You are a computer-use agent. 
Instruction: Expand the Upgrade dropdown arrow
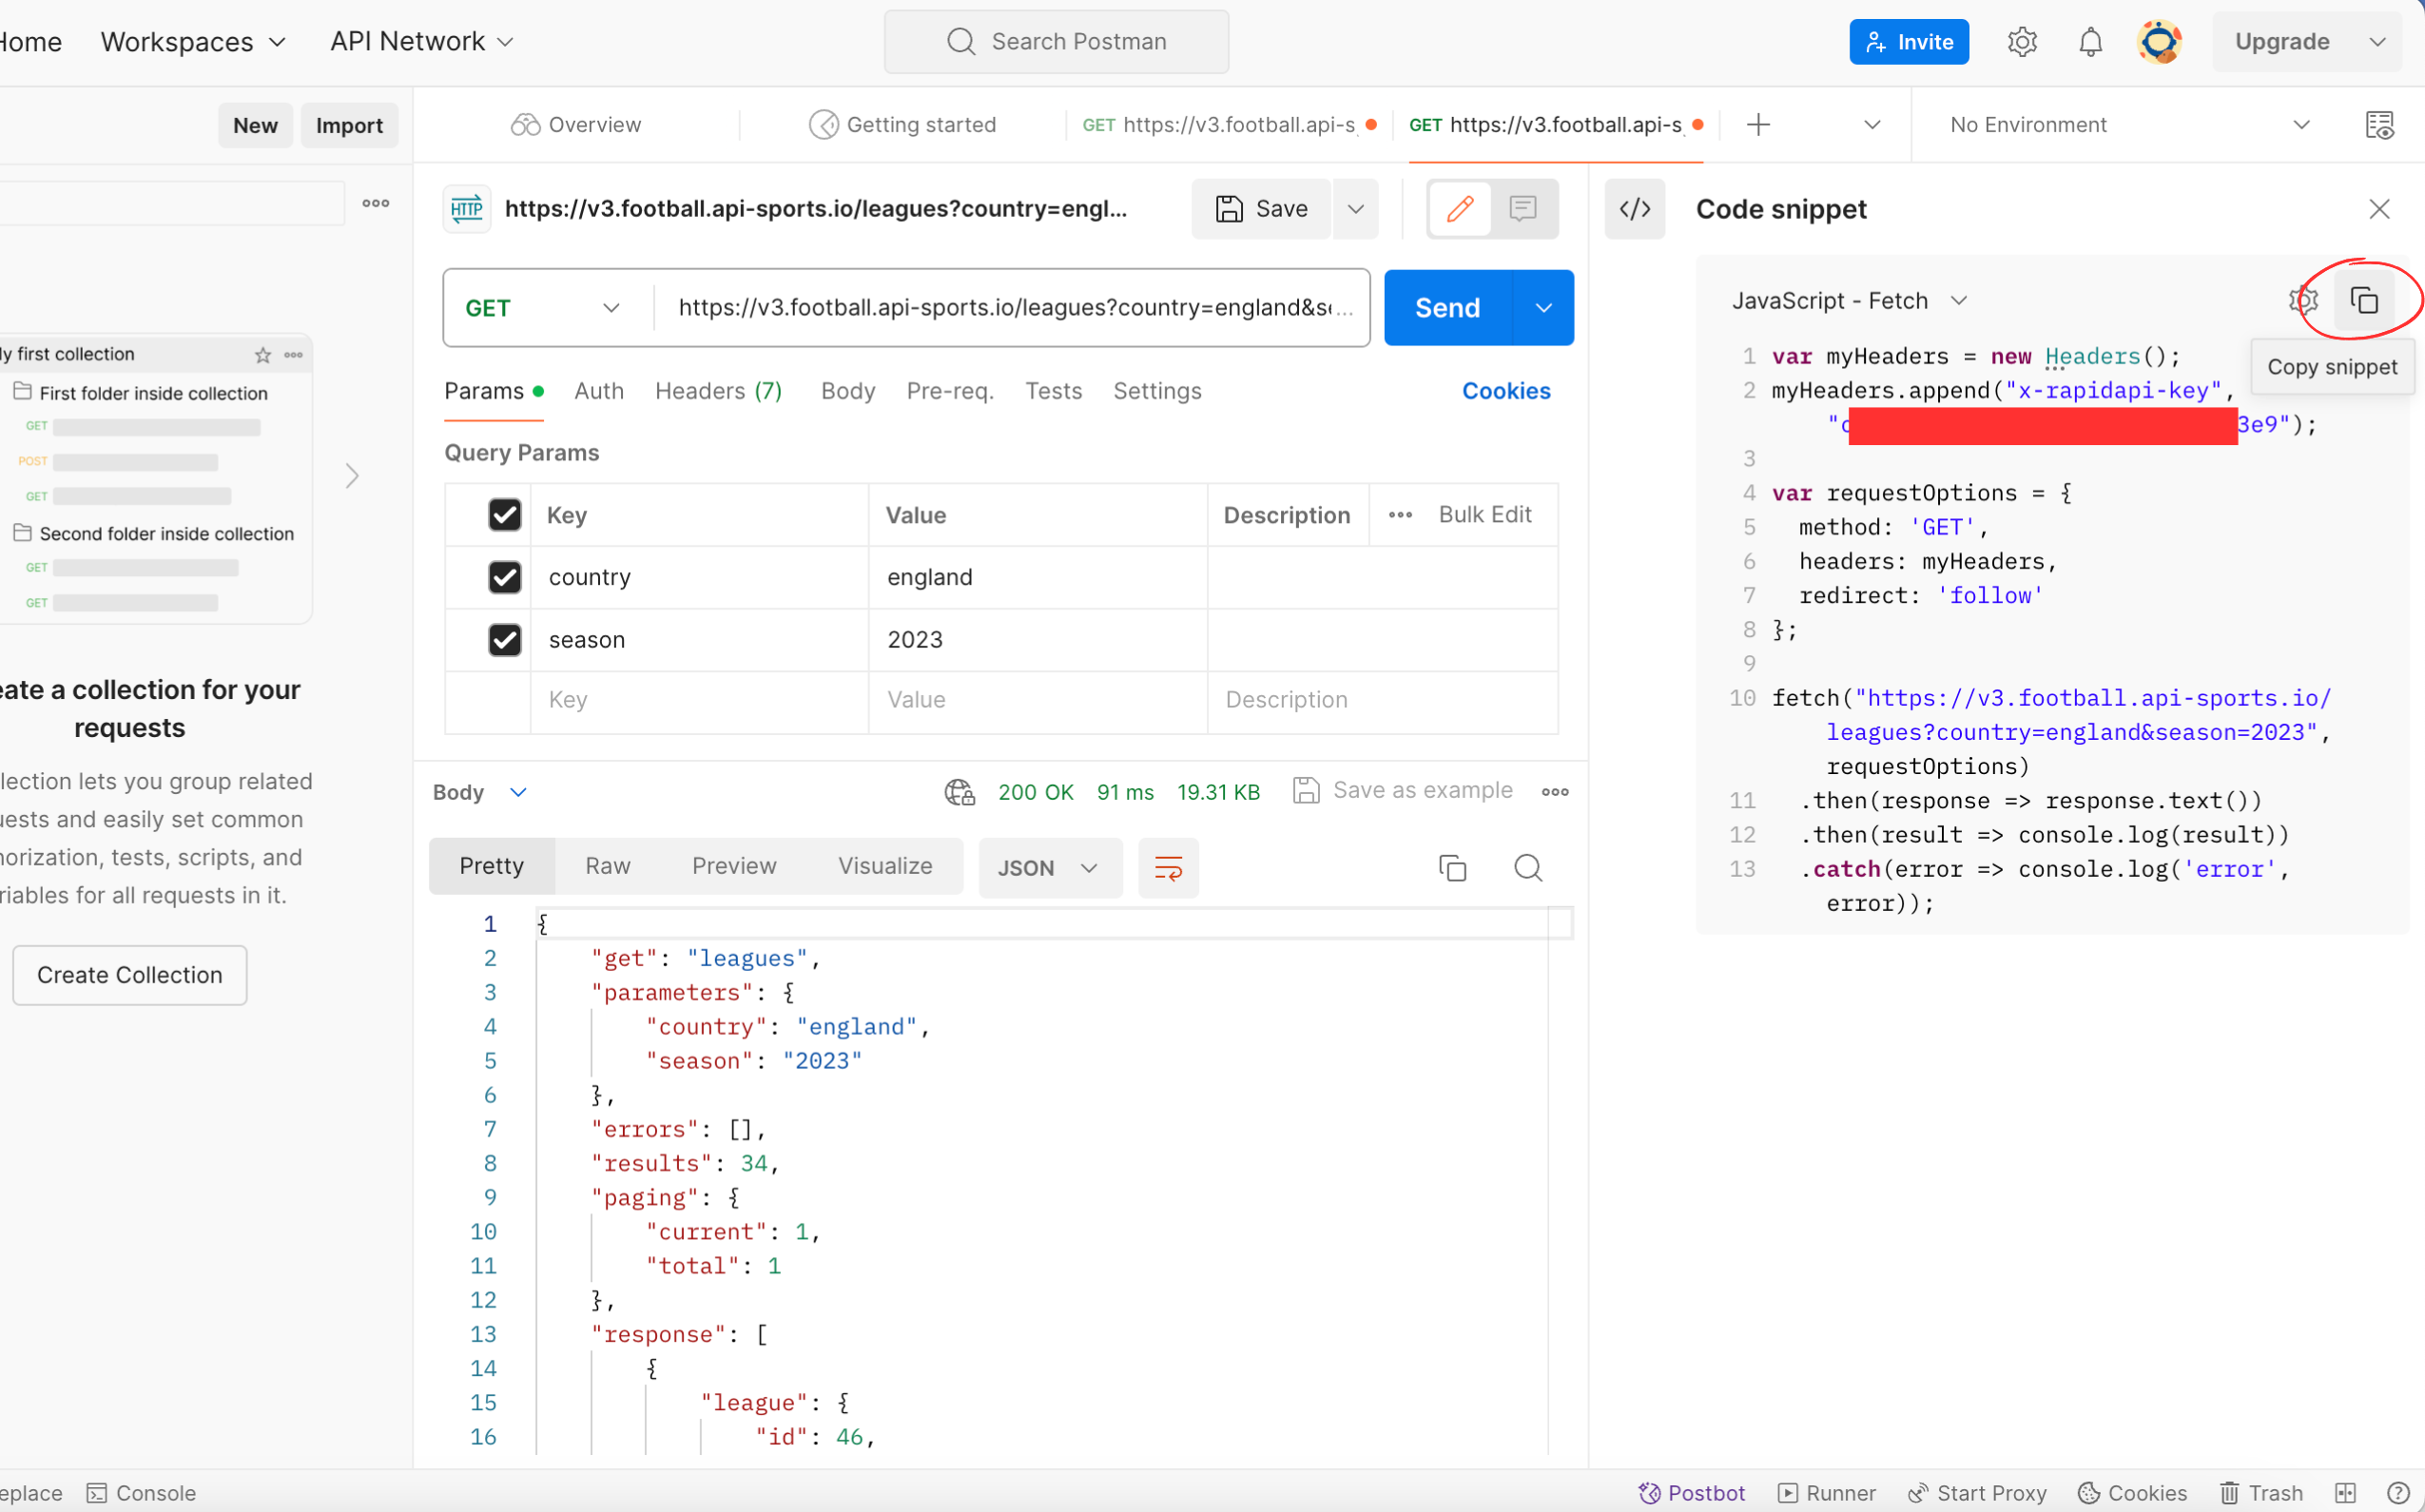[2377, 42]
